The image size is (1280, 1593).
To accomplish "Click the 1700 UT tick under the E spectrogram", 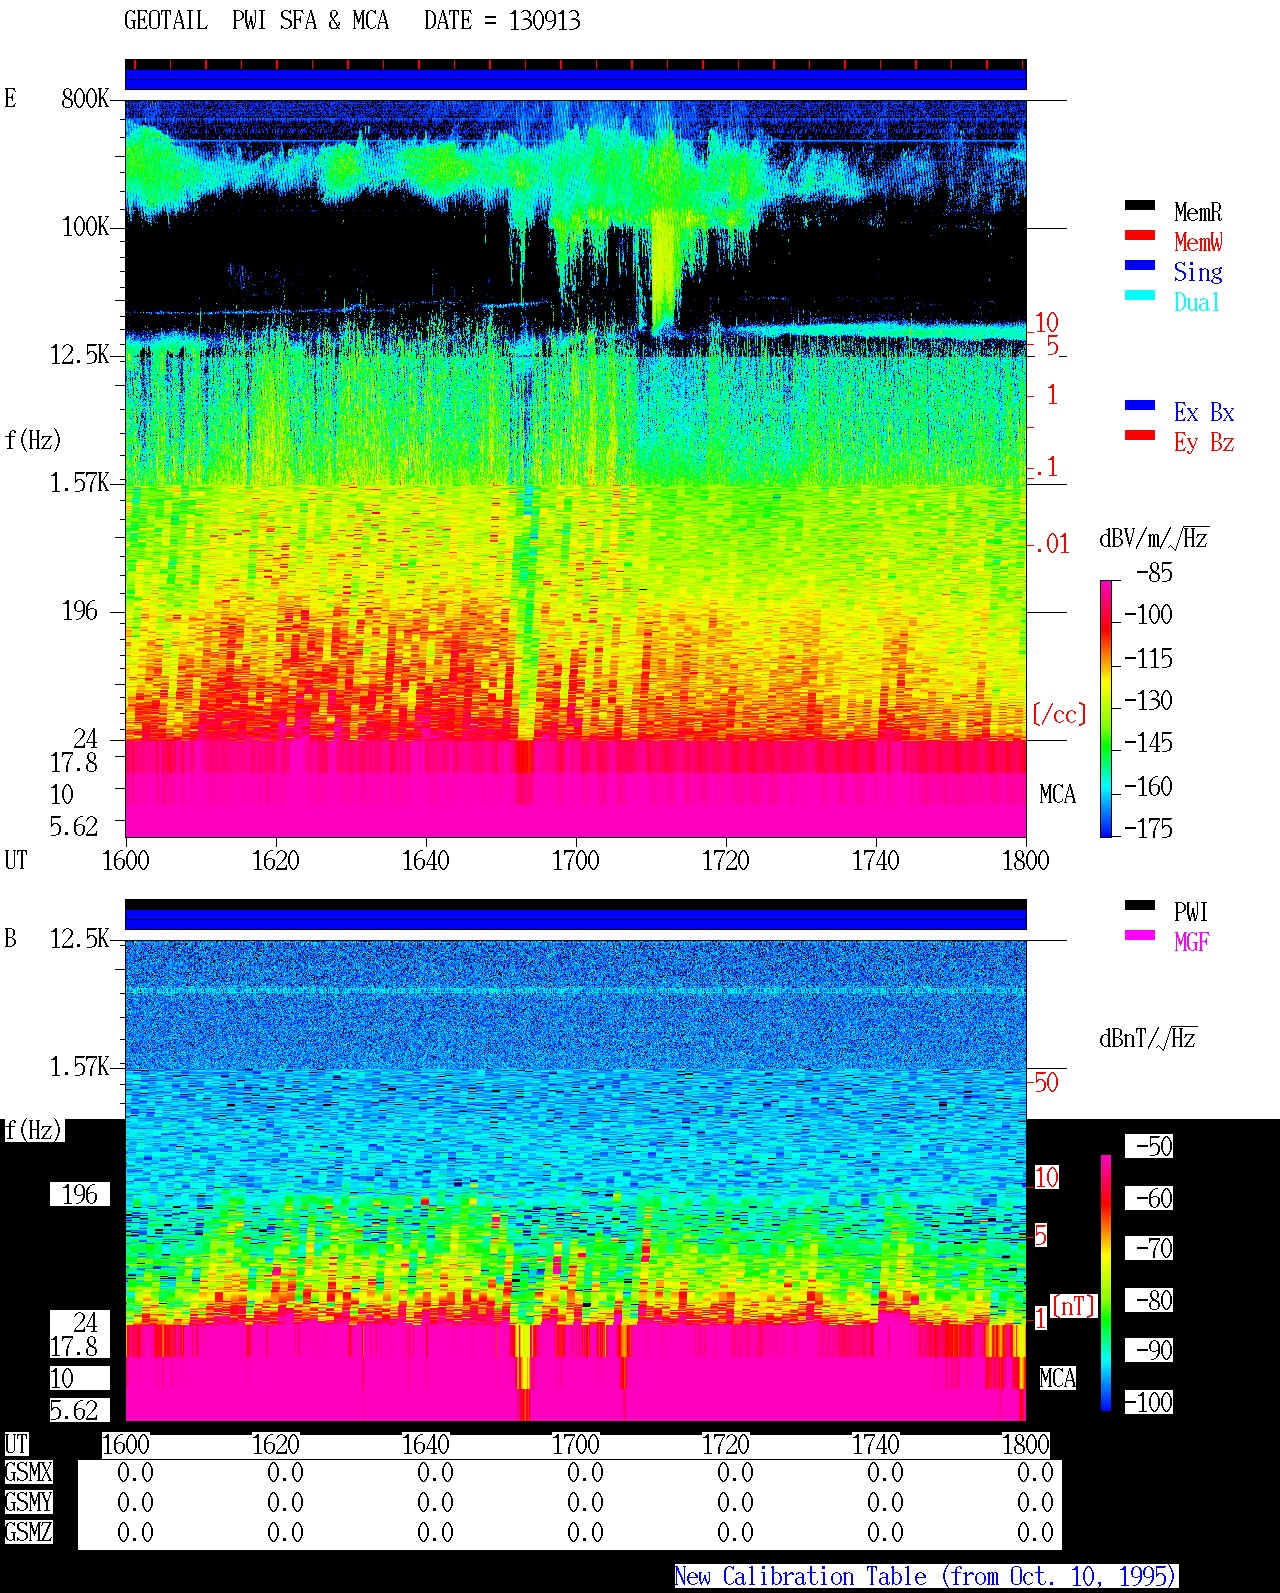I will [576, 860].
